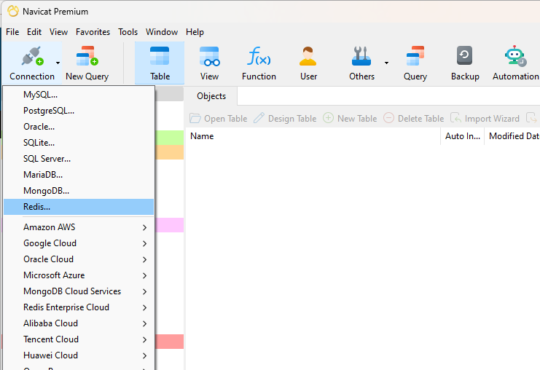The width and height of the screenshot is (540, 370).
Task: Click the Others tools icon
Action: pyautogui.click(x=361, y=56)
